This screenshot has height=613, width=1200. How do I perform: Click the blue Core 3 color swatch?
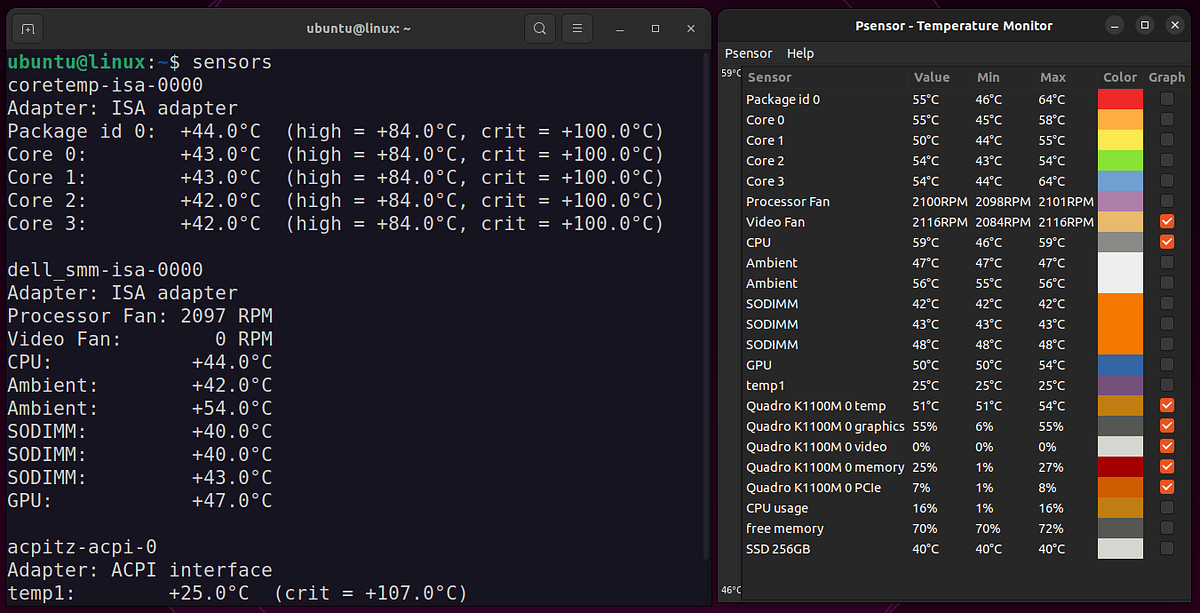click(x=1120, y=181)
